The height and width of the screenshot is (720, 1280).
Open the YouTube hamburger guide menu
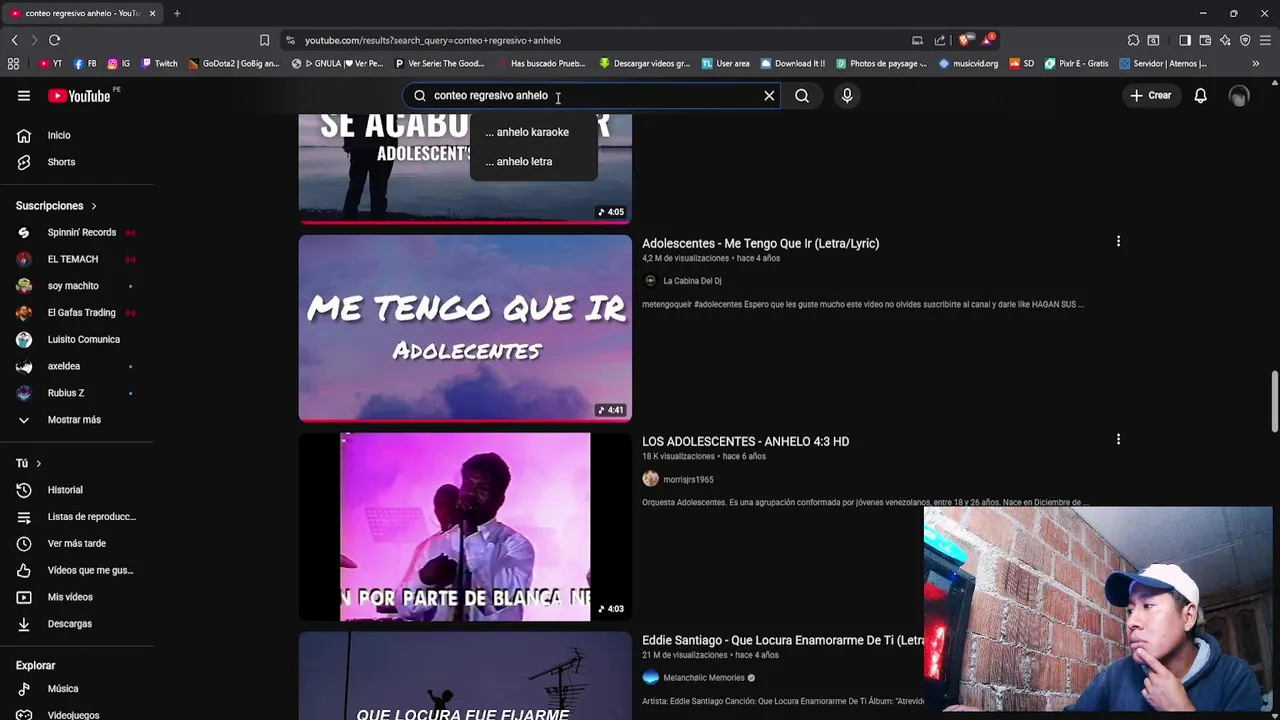[x=24, y=95]
